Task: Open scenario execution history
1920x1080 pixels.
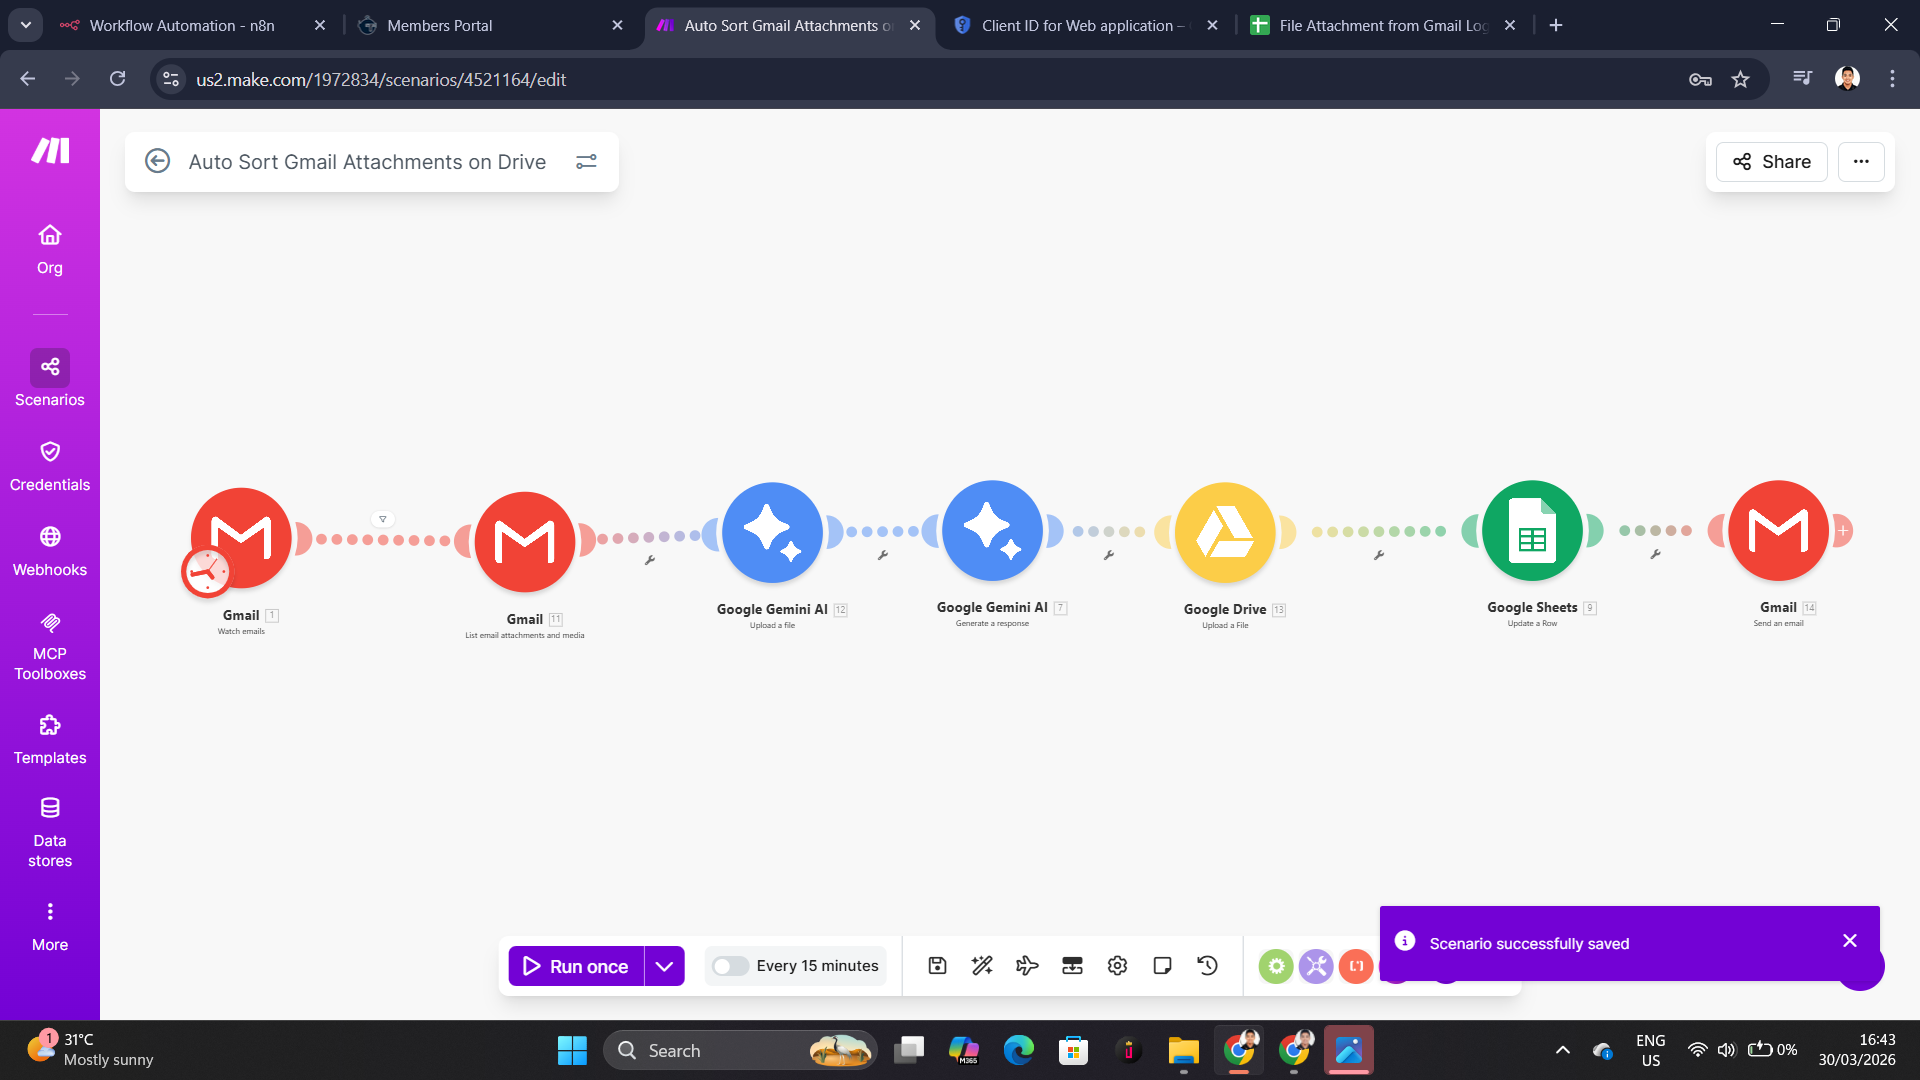Action: click(1207, 965)
